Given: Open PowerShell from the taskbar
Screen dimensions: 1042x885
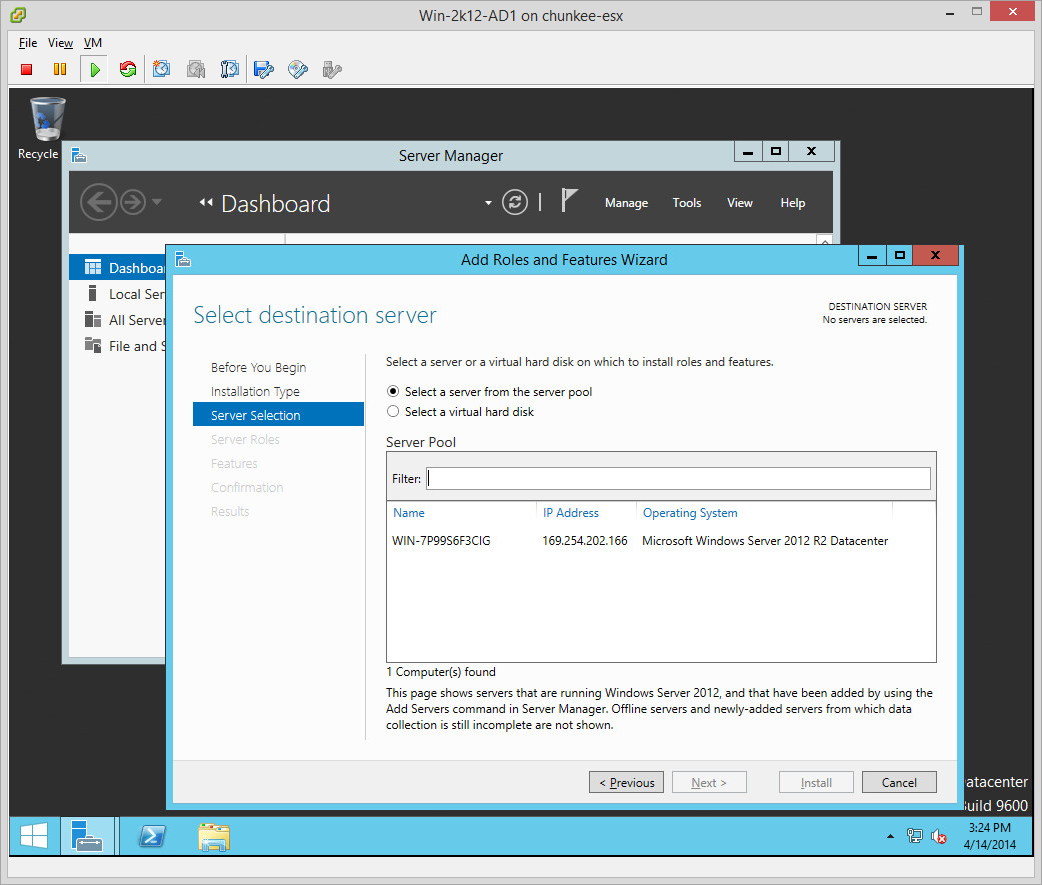Looking at the screenshot, I should [152, 836].
